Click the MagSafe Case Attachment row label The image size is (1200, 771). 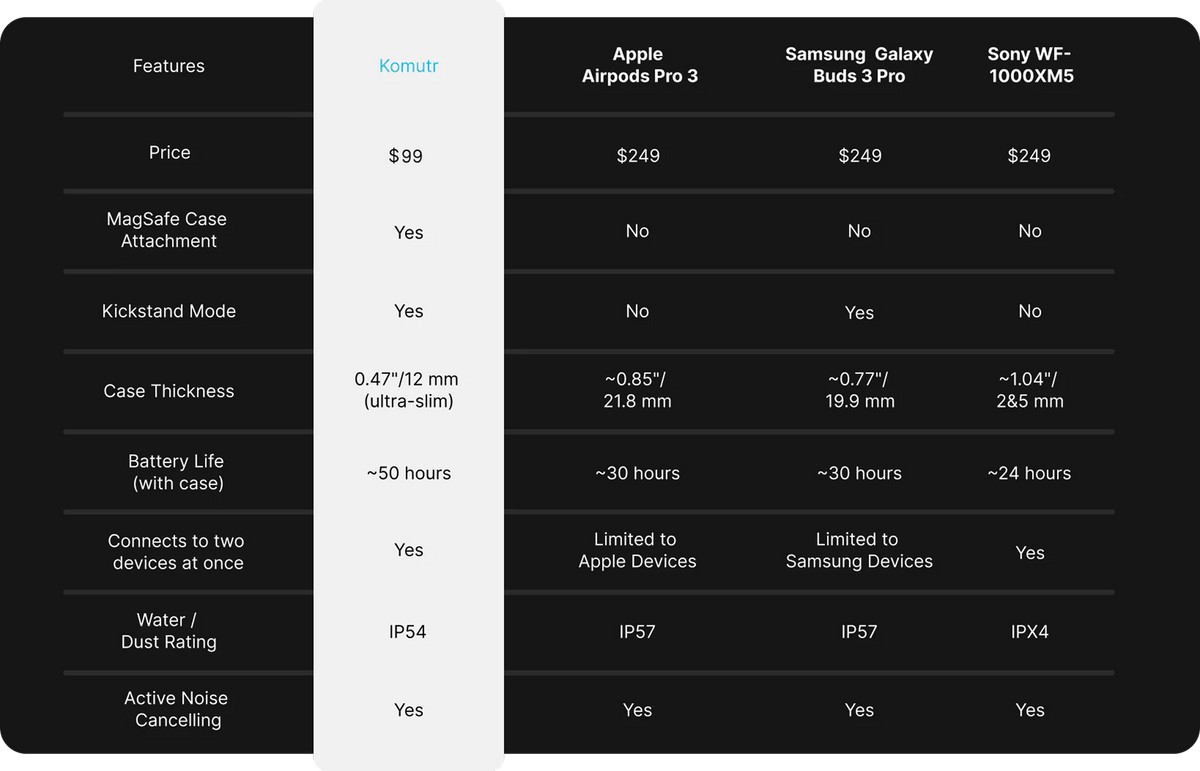[168, 230]
